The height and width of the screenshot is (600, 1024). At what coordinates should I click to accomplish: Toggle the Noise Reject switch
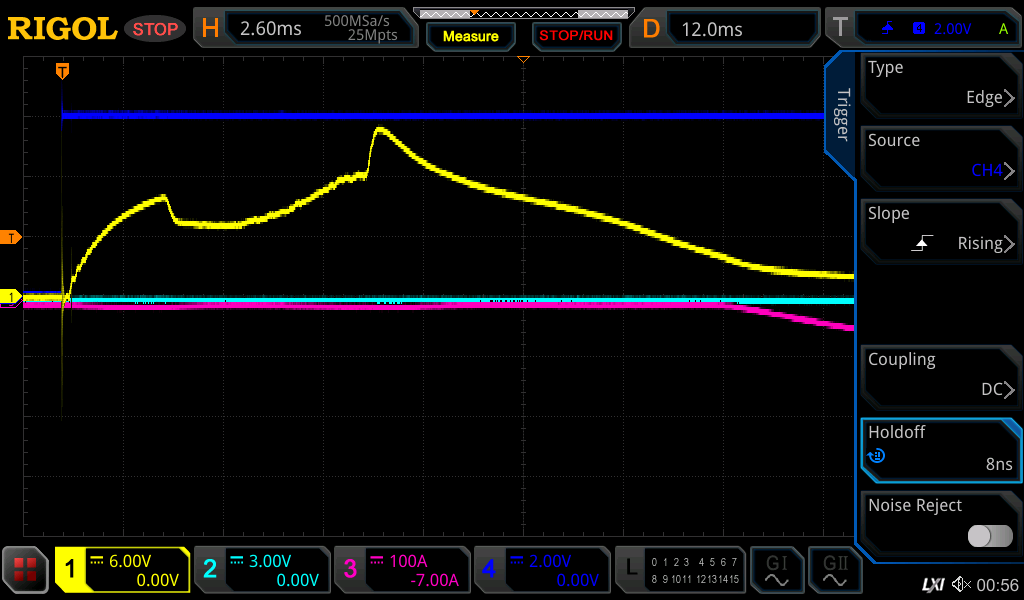(x=989, y=536)
